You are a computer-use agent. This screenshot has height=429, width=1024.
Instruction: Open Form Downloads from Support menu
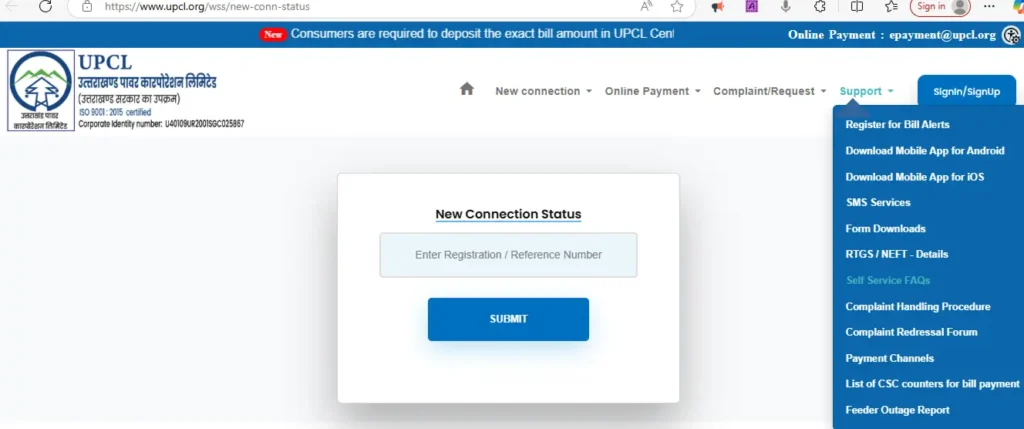886,229
